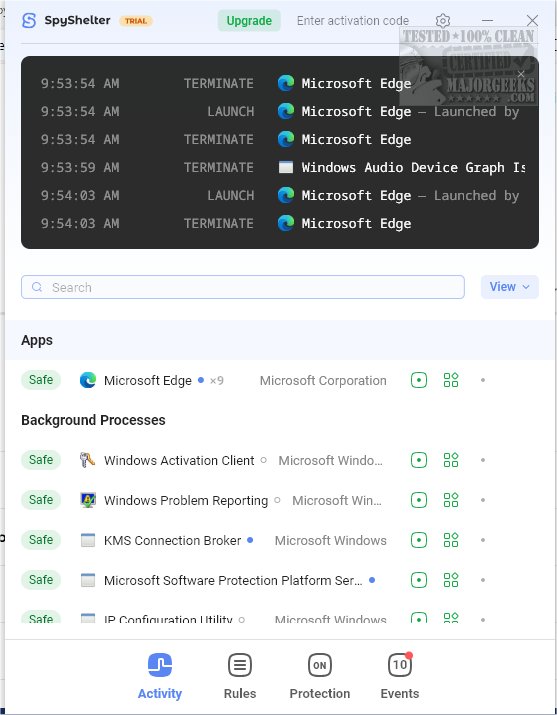Select the Microsoft Edge app row name

[x=148, y=381]
